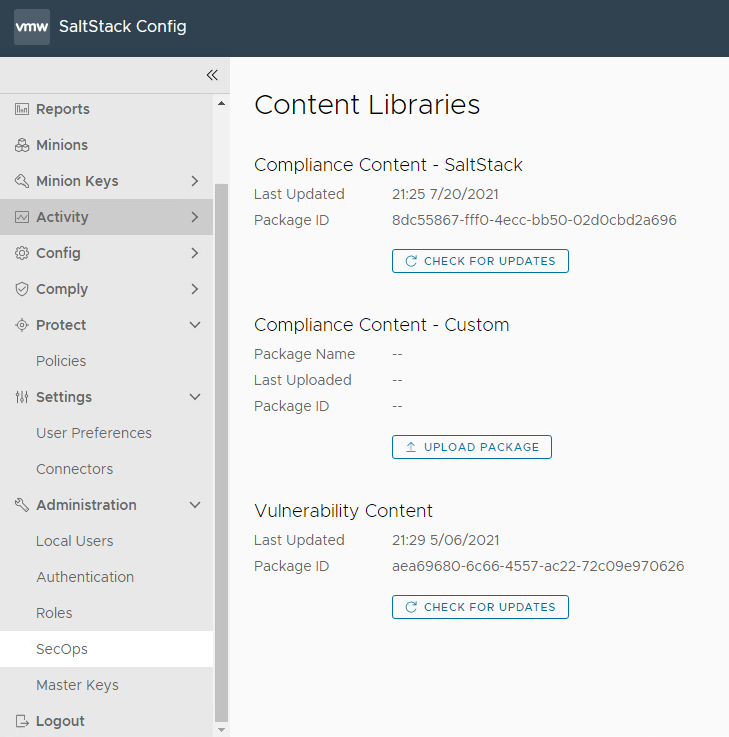The width and height of the screenshot is (729, 737).
Task: Click the Minions cubes icon
Action: click(x=22, y=145)
